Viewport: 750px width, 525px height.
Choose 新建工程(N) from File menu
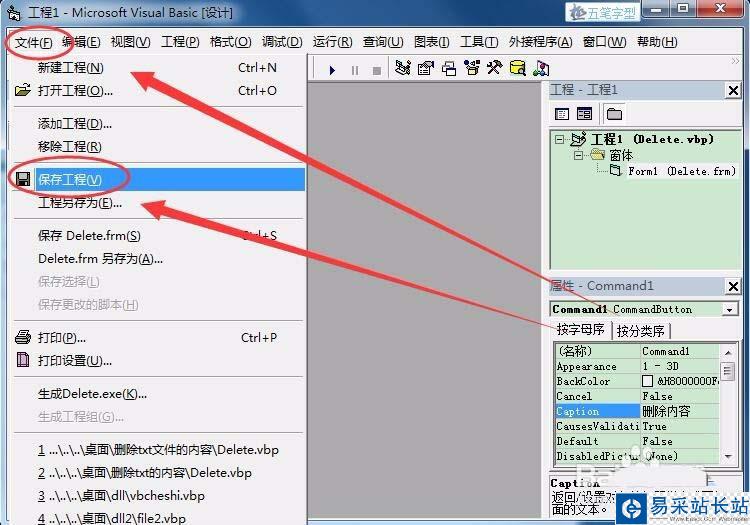pos(158,68)
